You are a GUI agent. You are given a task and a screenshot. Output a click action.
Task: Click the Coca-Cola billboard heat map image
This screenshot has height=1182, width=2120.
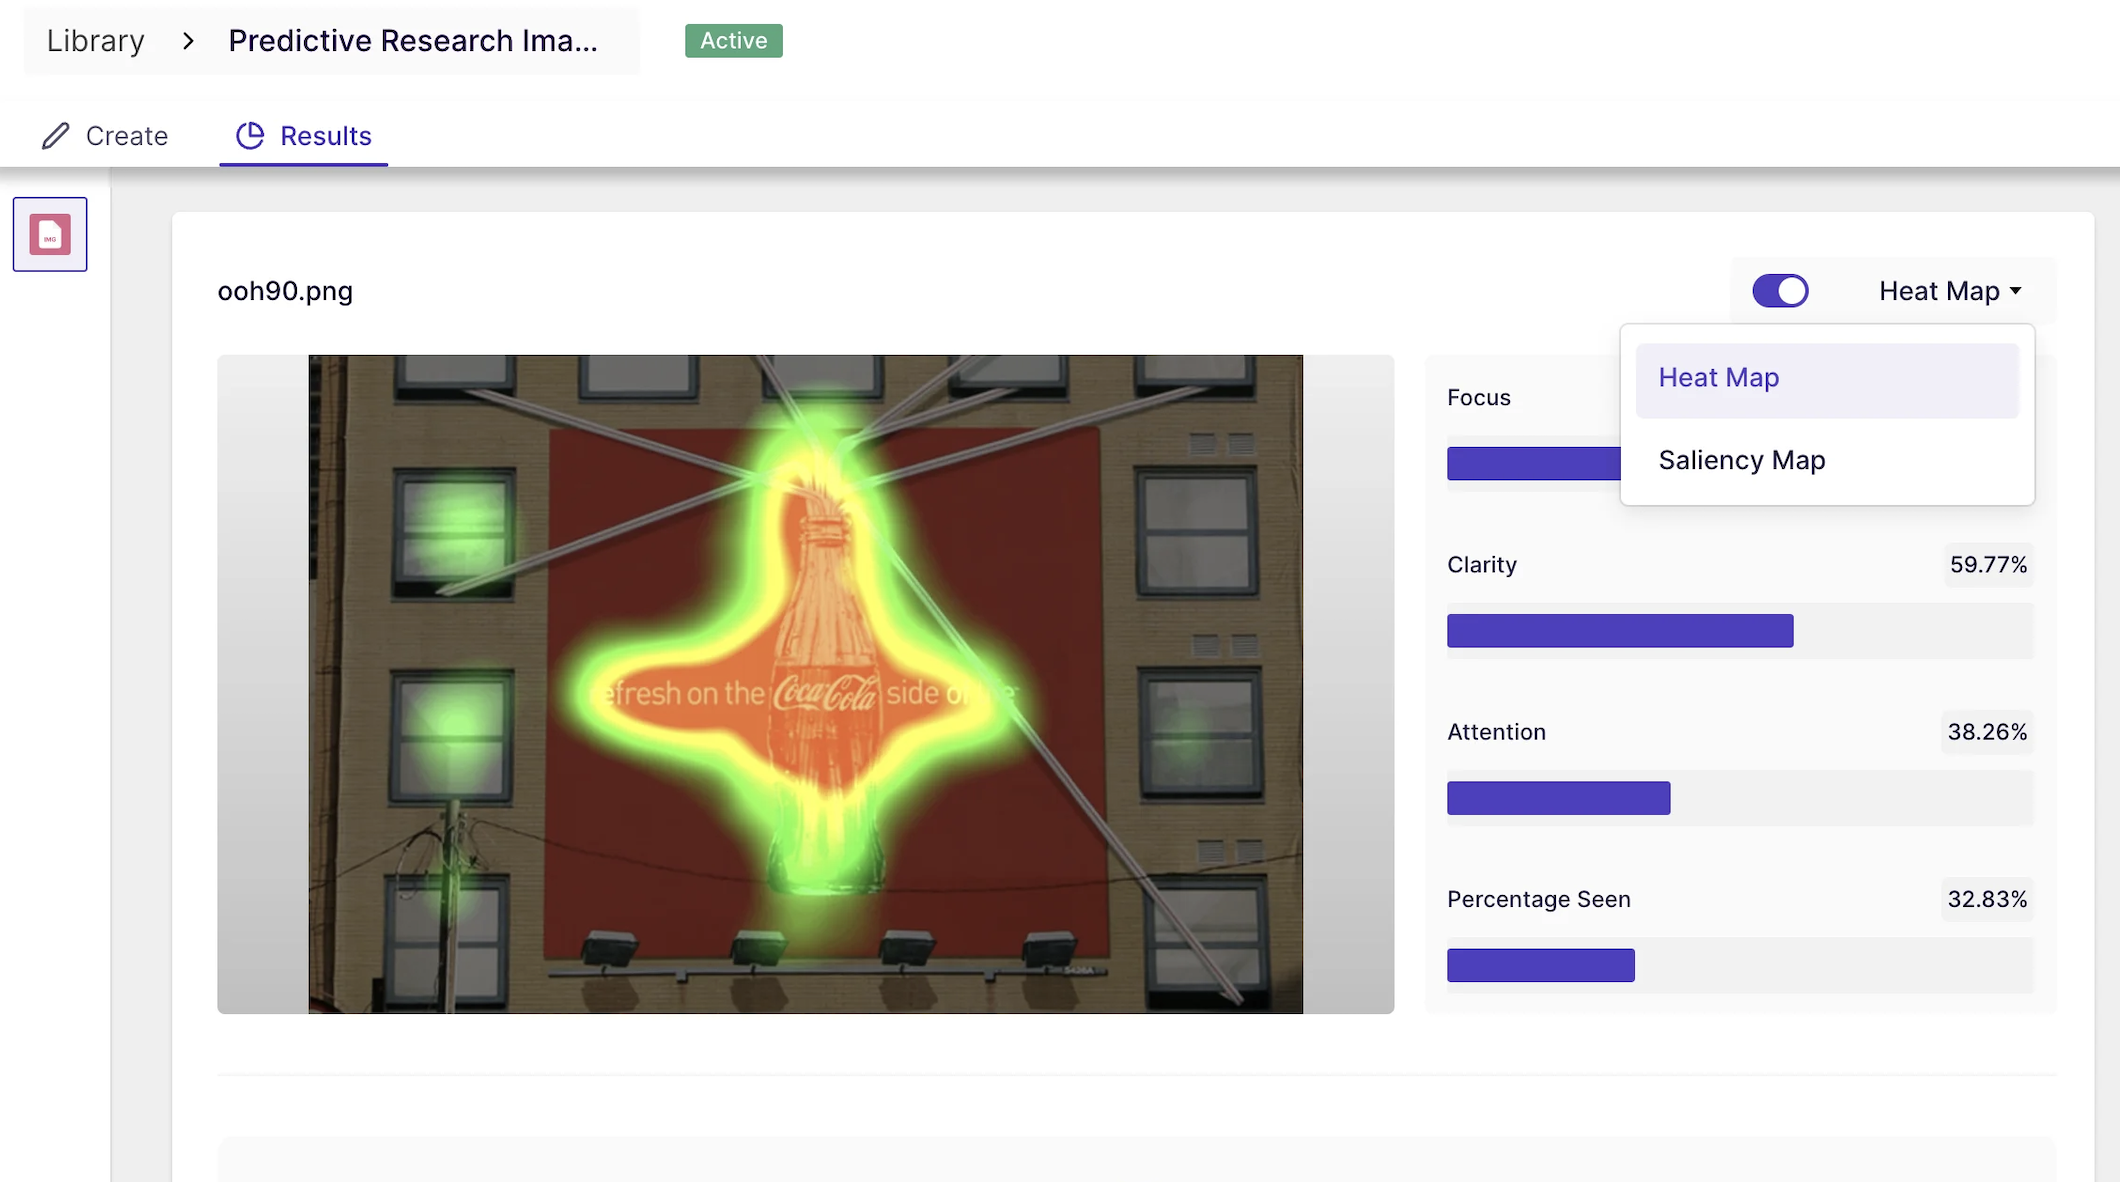pyautogui.click(x=805, y=684)
